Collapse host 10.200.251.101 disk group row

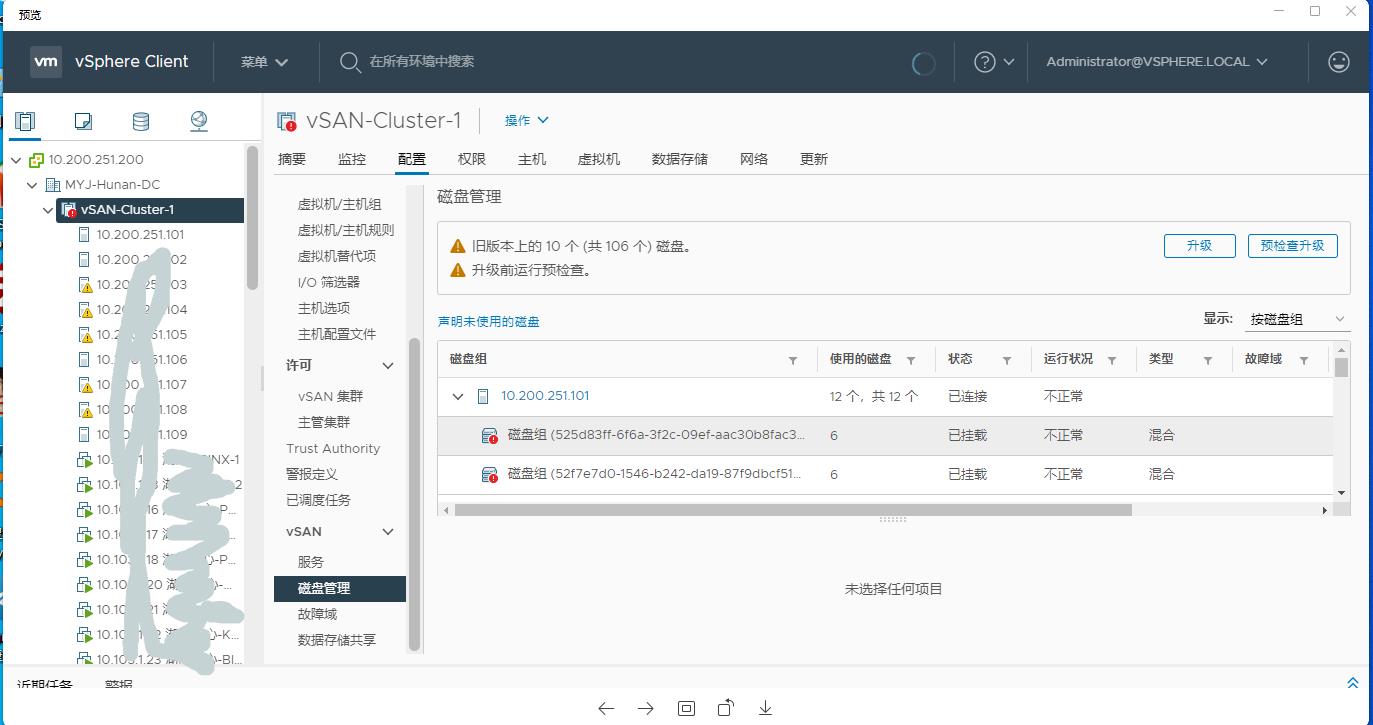point(458,397)
